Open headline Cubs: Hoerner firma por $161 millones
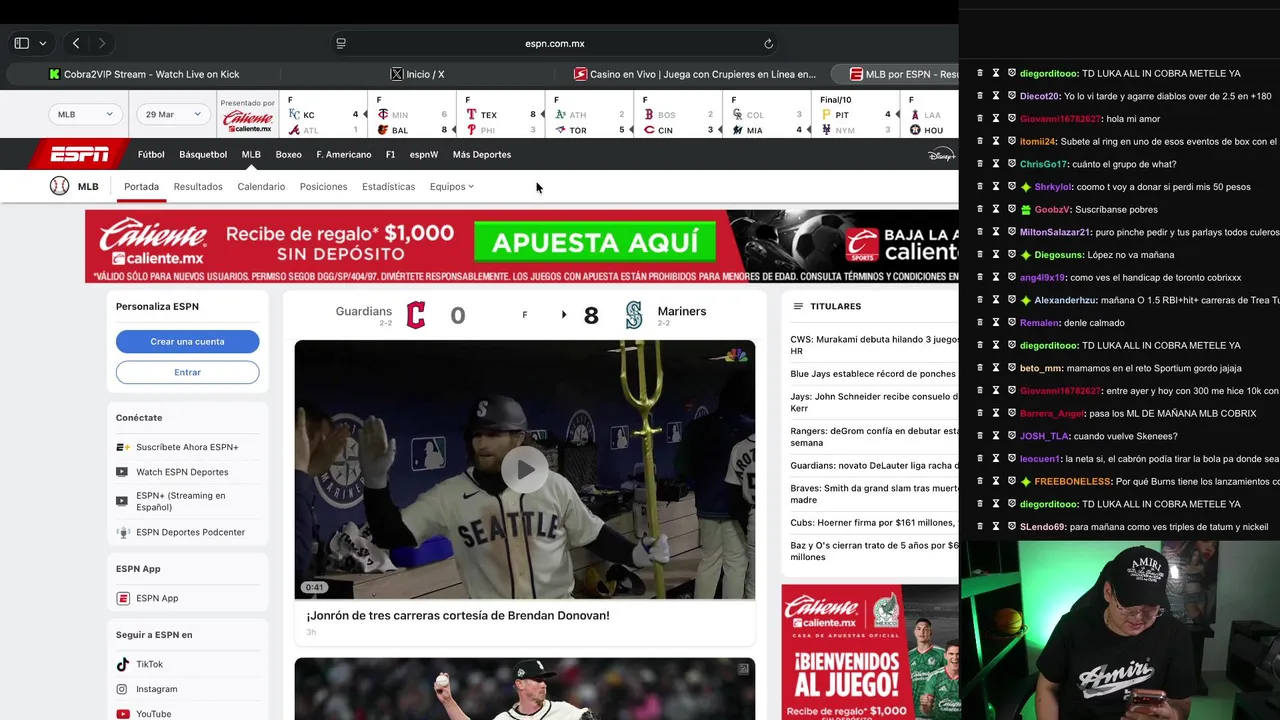The width and height of the screenshot is (1280, 720). click(873, 523)
